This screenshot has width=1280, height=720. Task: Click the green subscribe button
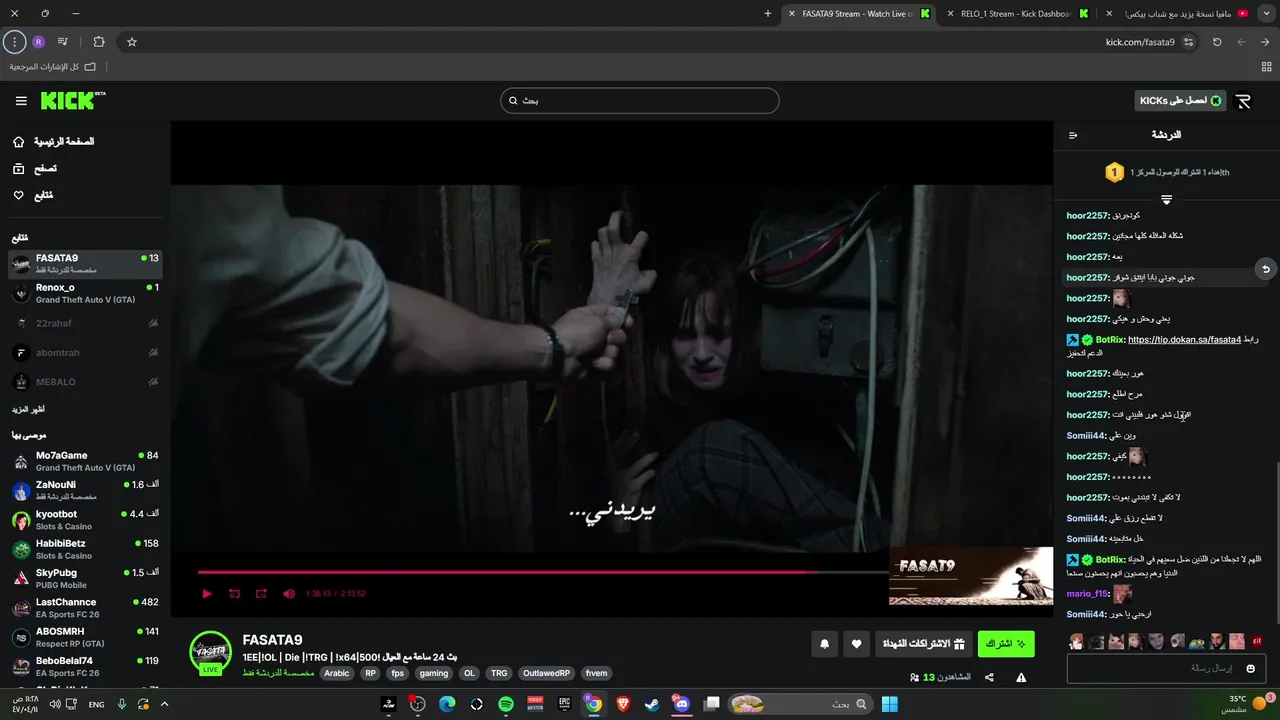(1006, 644)
